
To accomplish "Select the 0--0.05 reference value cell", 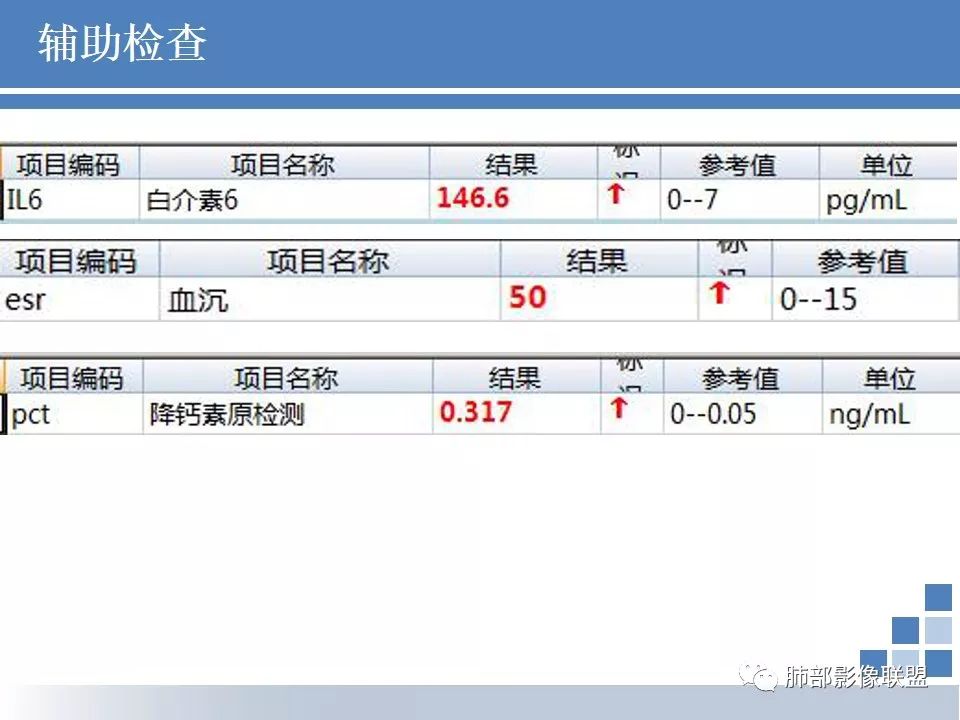I will pos(743,414).
